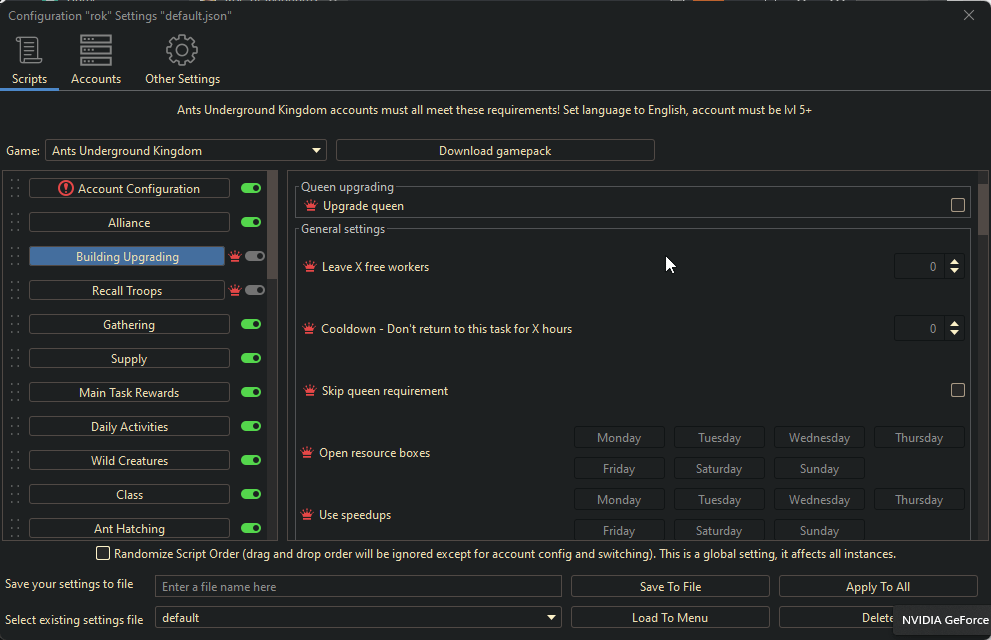Click the drag handle beside Alliance

pos(15,223)
